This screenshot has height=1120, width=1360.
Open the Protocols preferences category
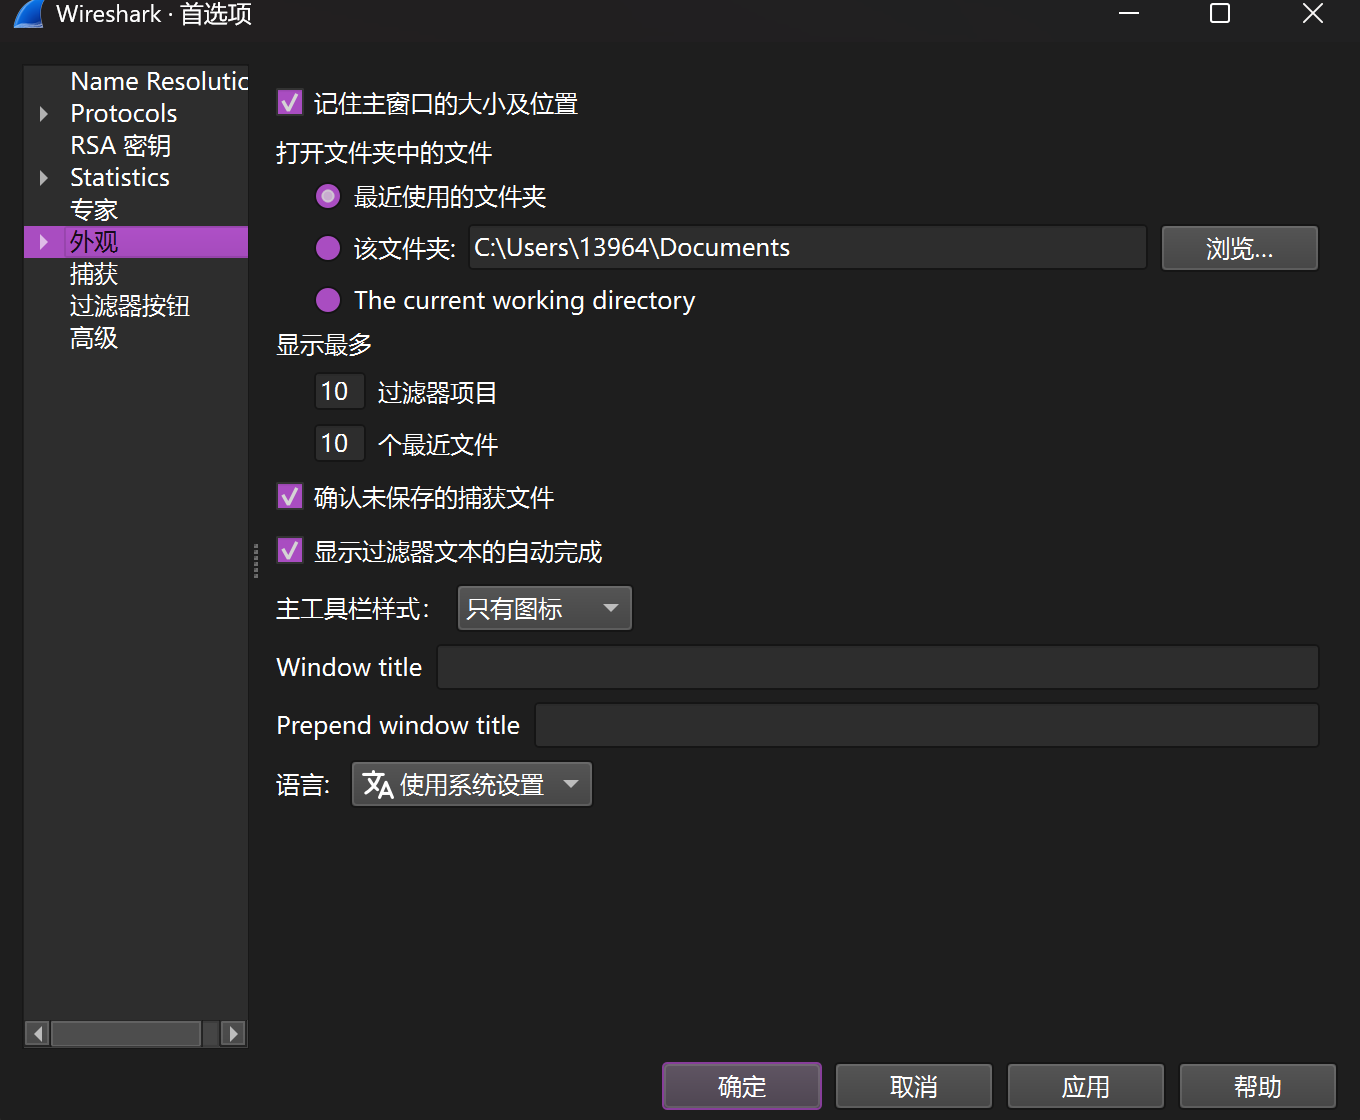tap(124, 114)
